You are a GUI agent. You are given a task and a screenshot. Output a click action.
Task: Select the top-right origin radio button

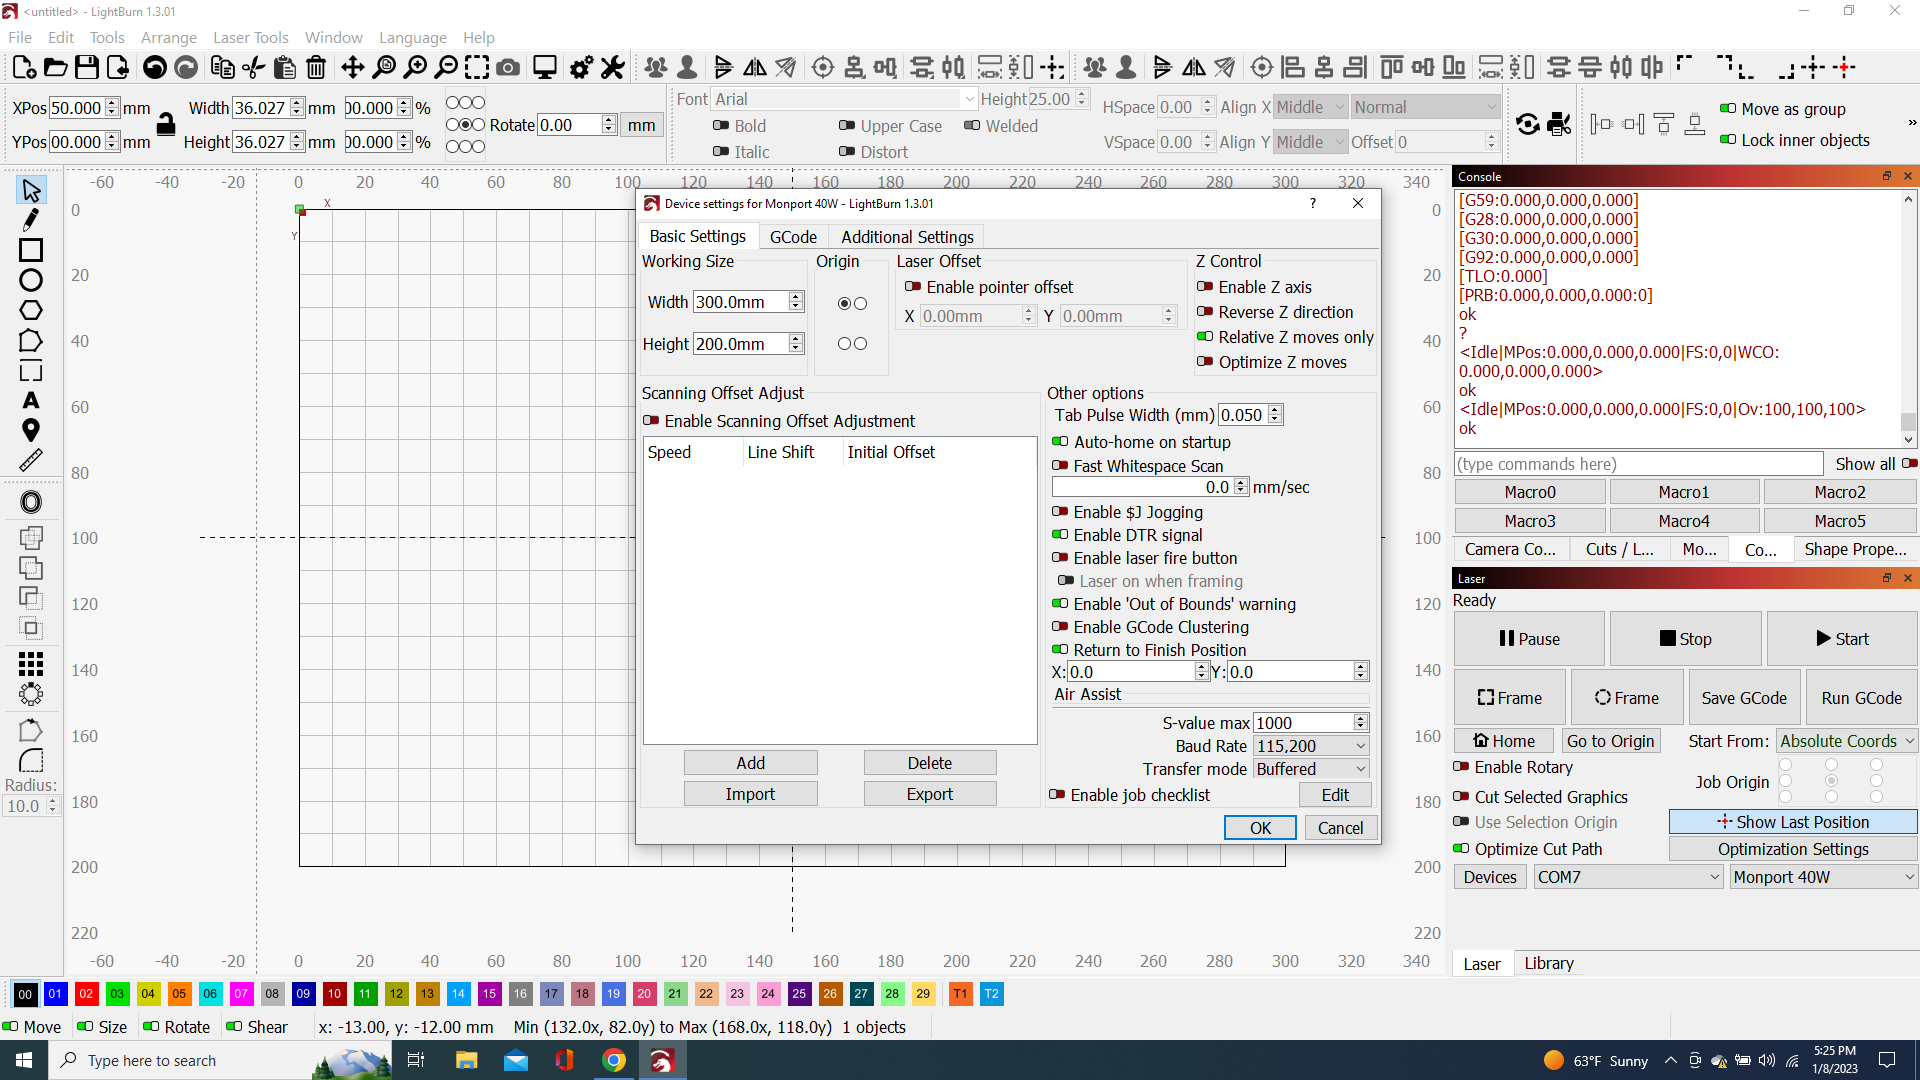click(861, 303)
